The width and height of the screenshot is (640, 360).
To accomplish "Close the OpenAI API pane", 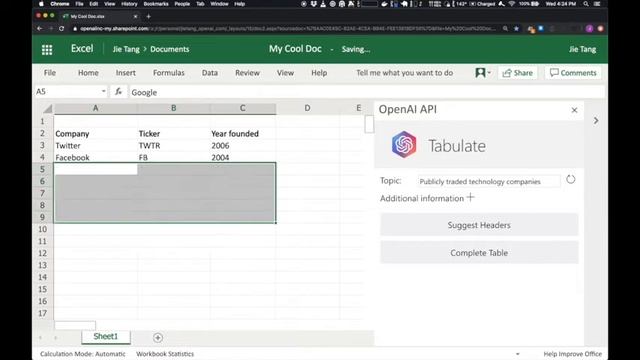I will pyautogui.click(x=574, y=110).
